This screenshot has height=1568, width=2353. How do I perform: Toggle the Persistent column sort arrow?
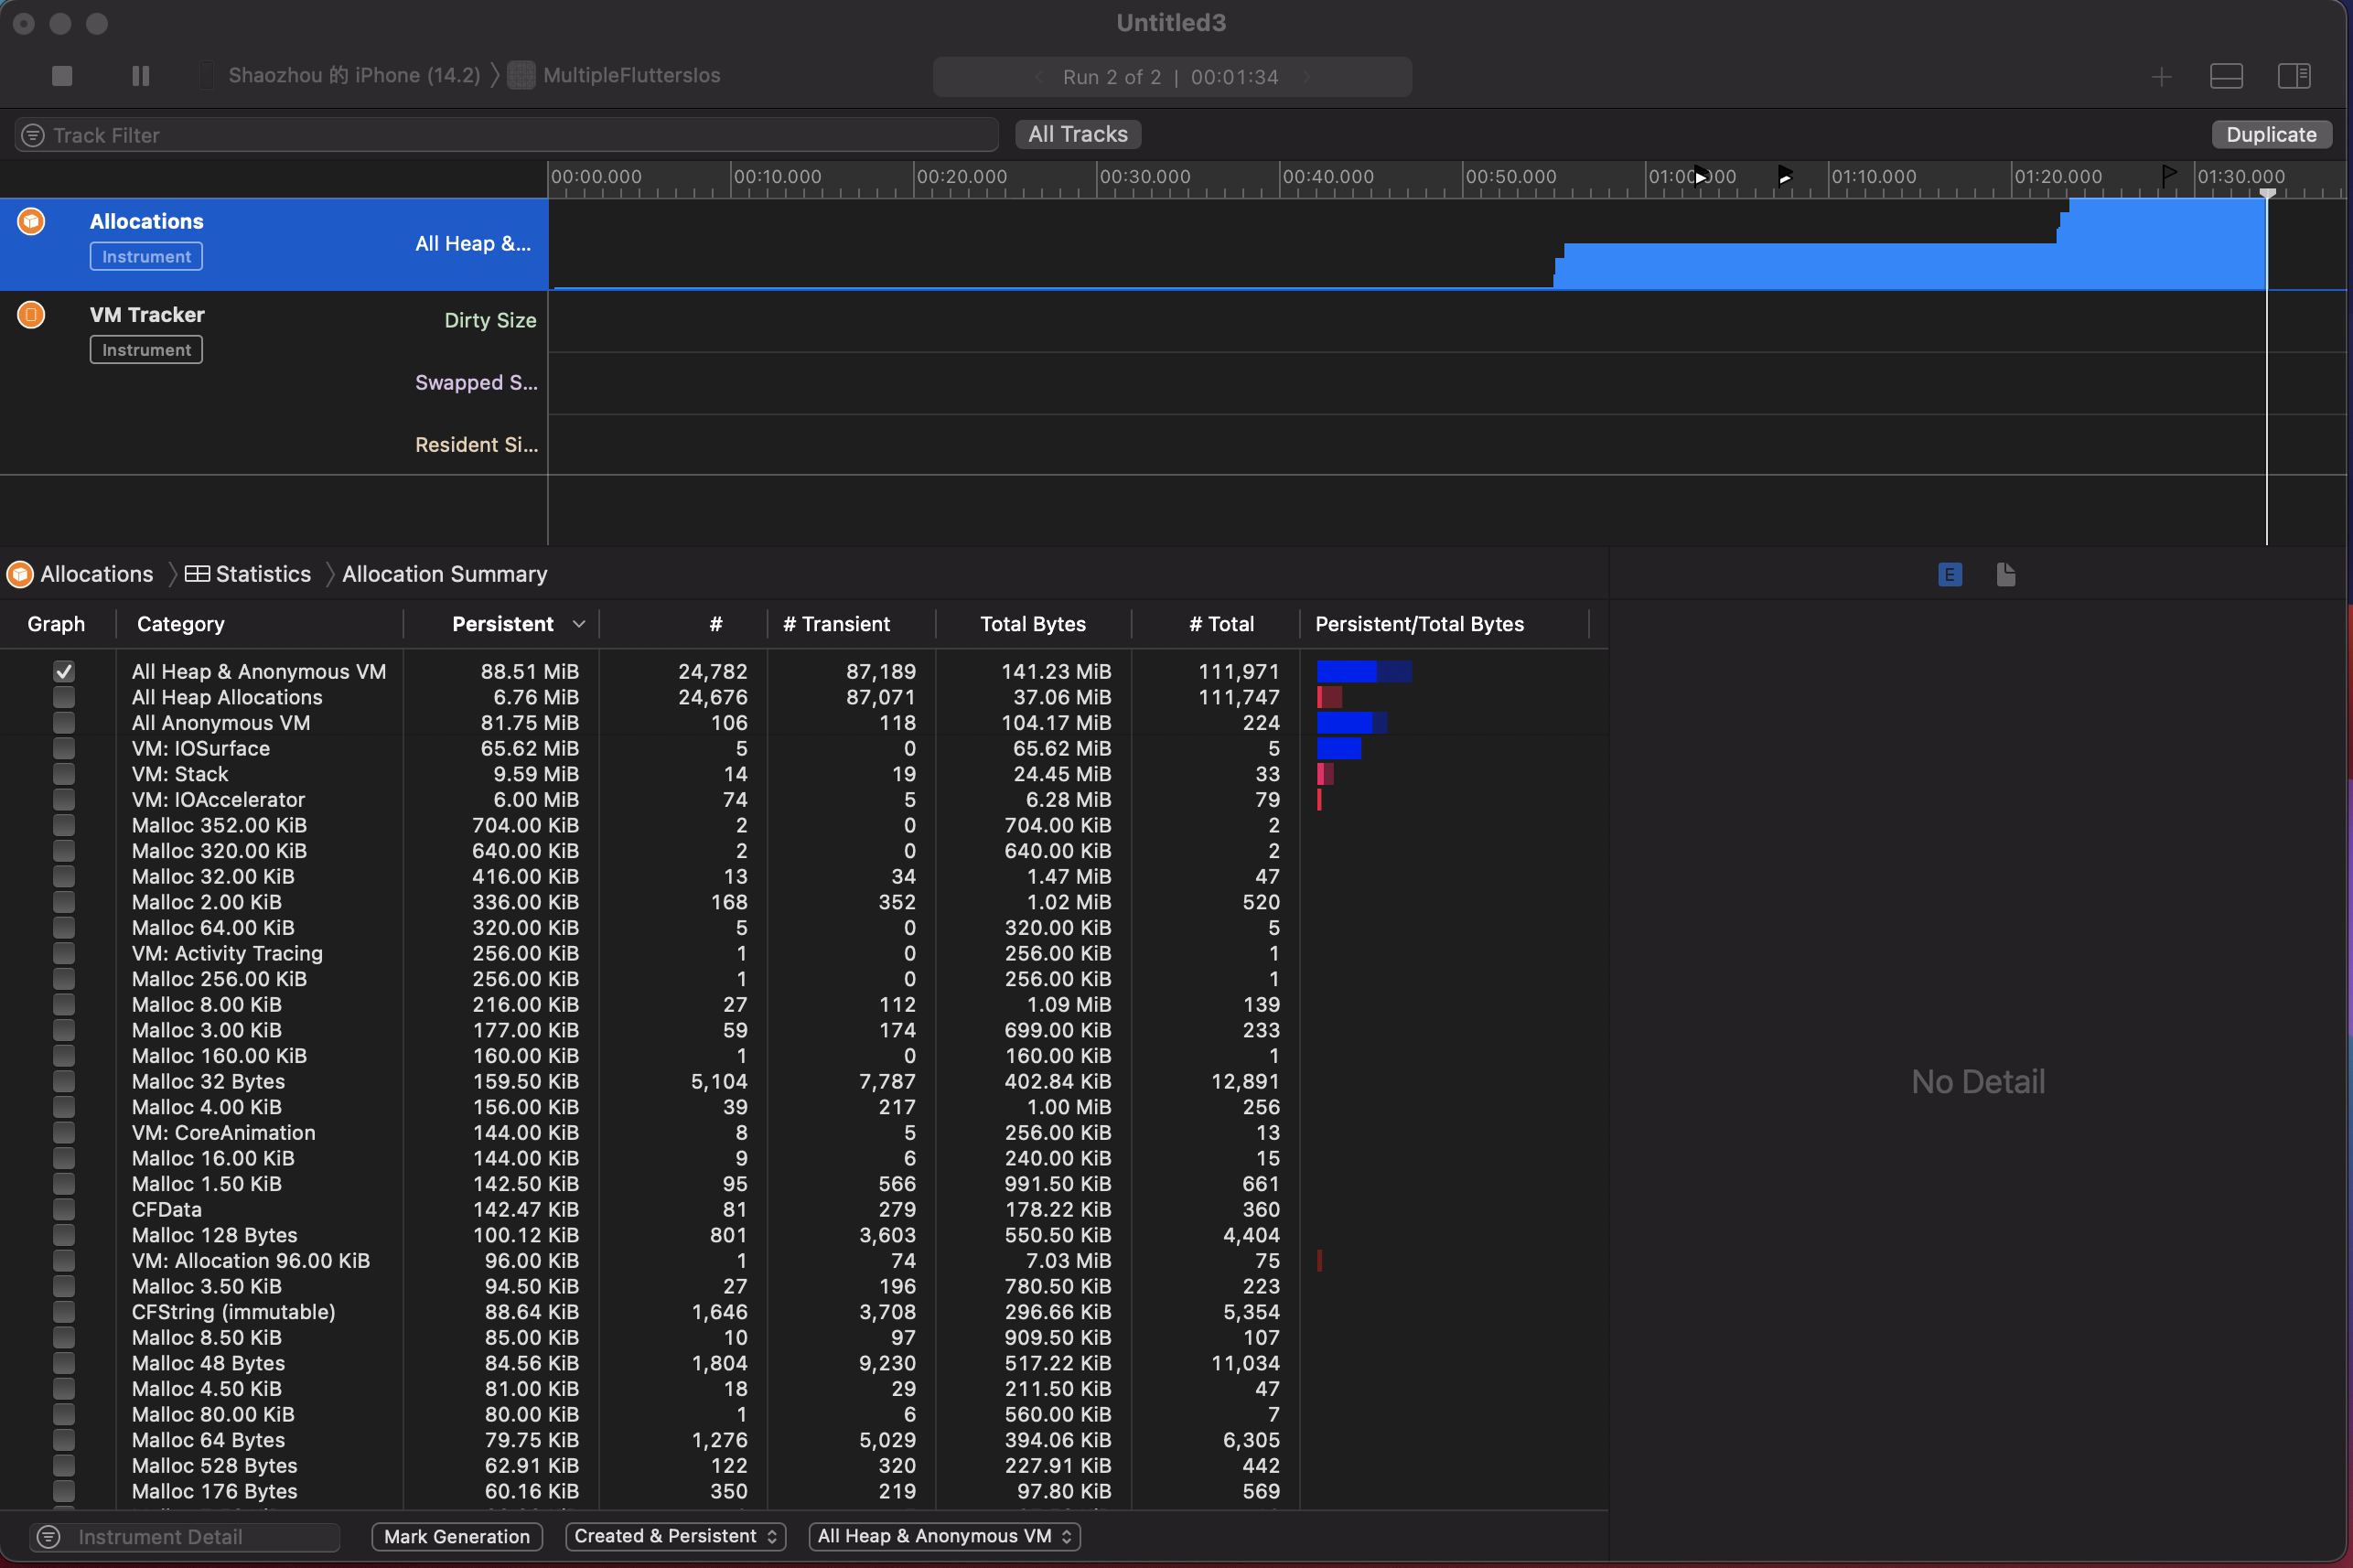coord(578,623)
